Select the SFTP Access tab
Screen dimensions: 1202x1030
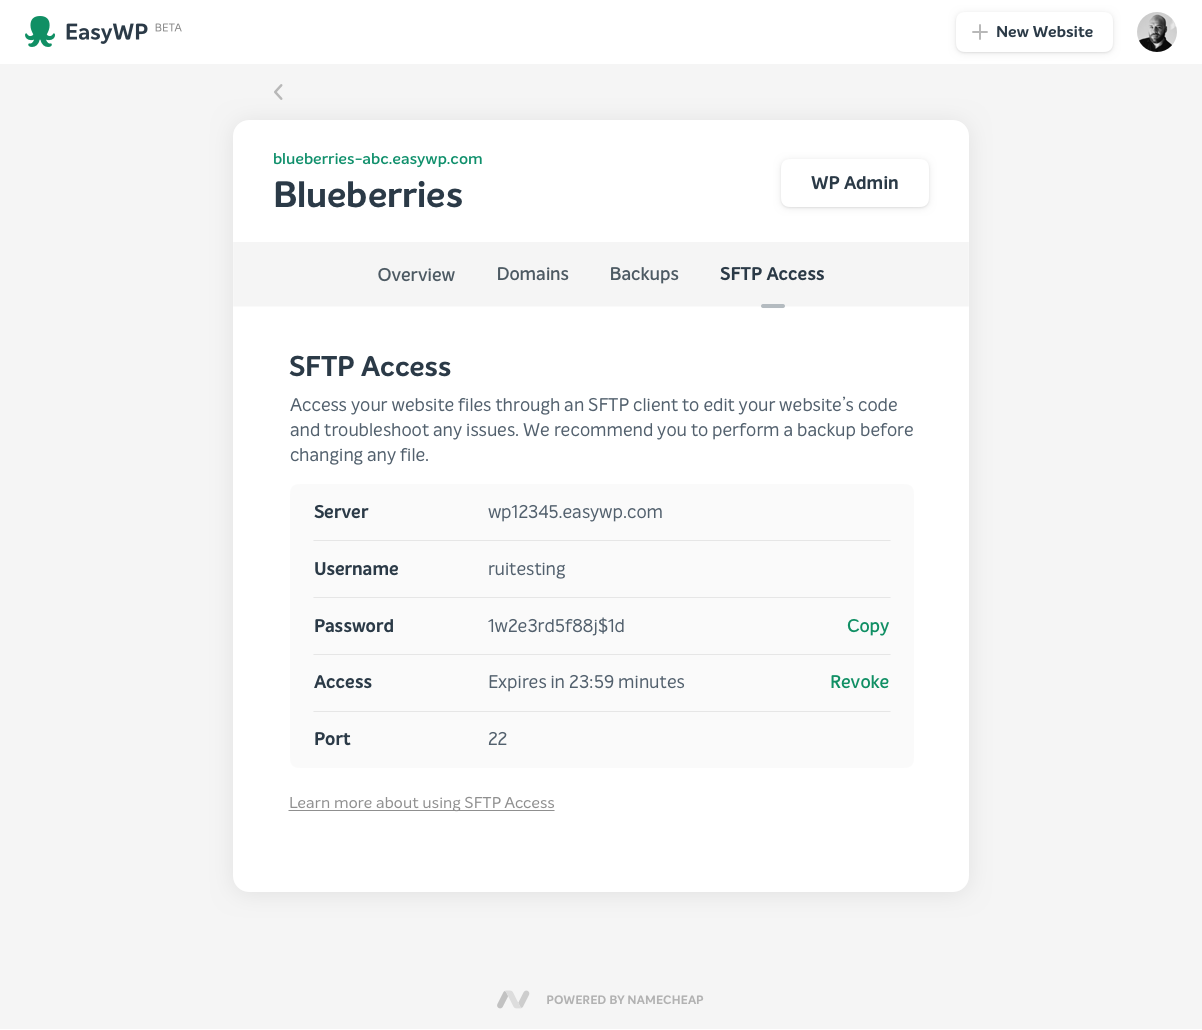772,273
